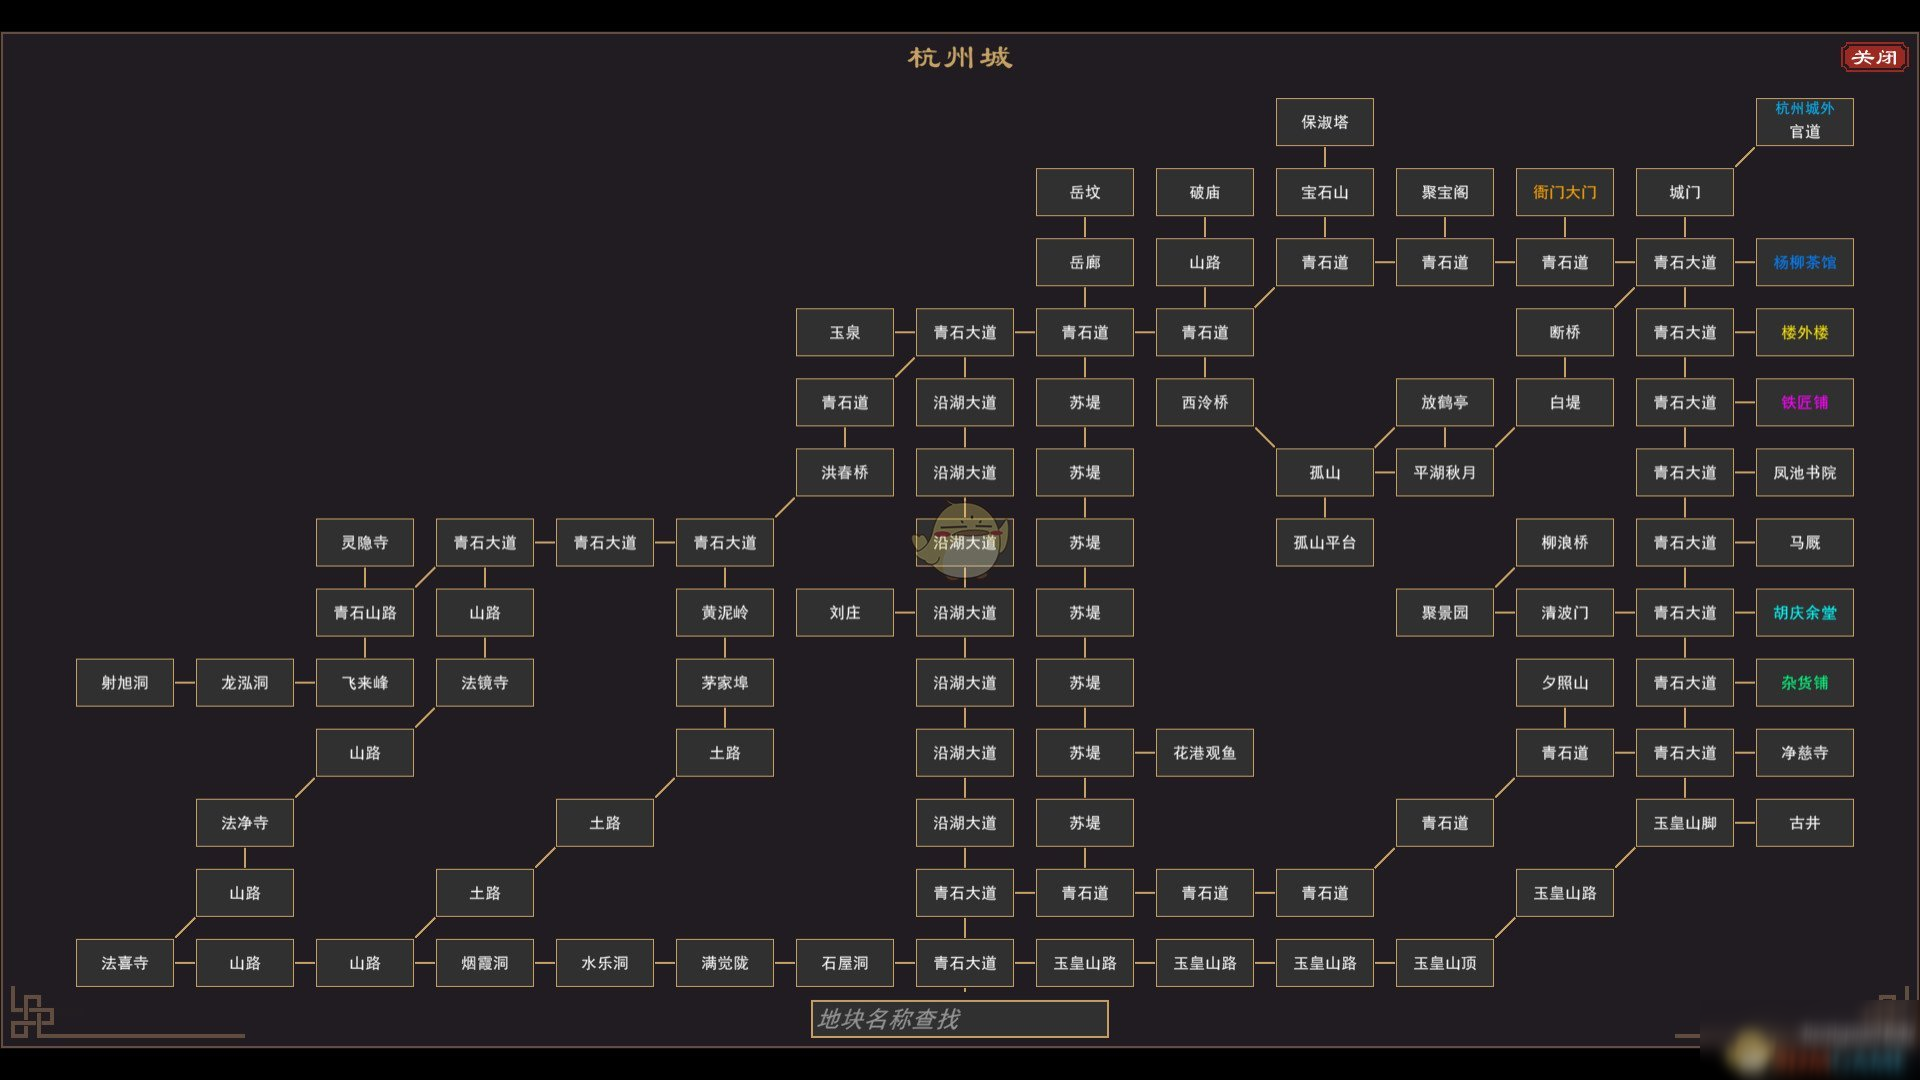Click on 凤池书院 location node
This screenshot has height=1080, width=1920.
coord(1805,472)
